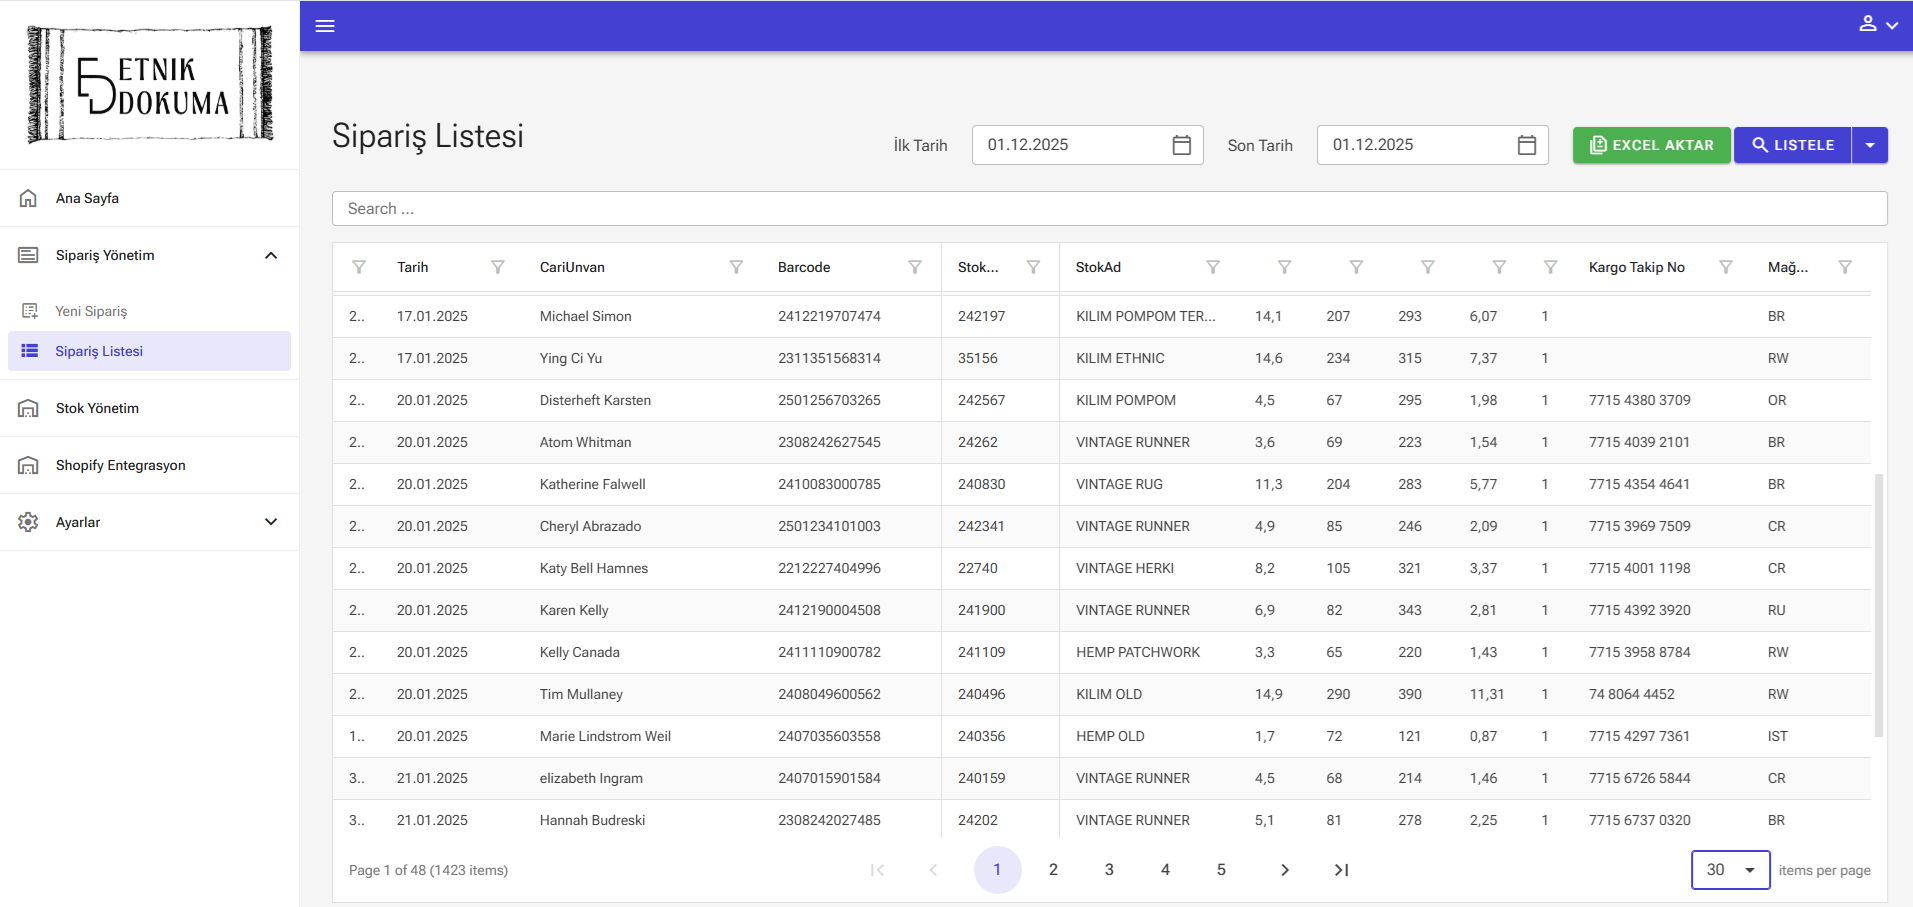Open the Son Tarih calendar picker

pos(1526,145)
